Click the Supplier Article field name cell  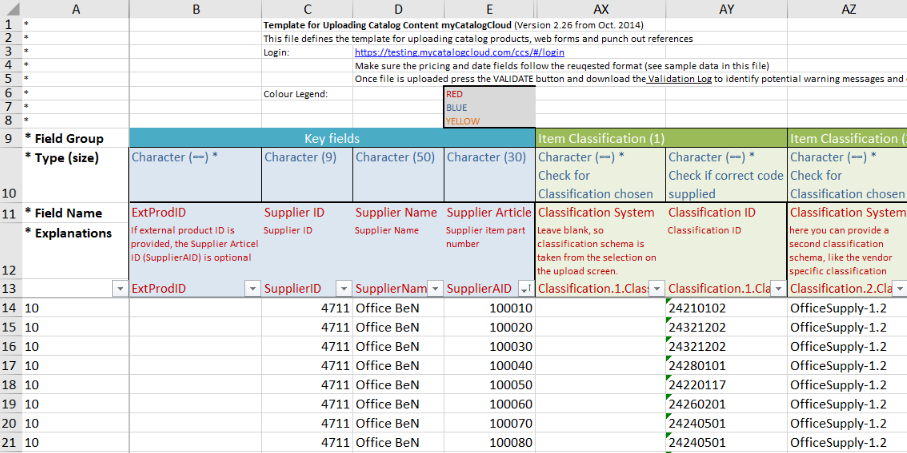click(489, 212)
